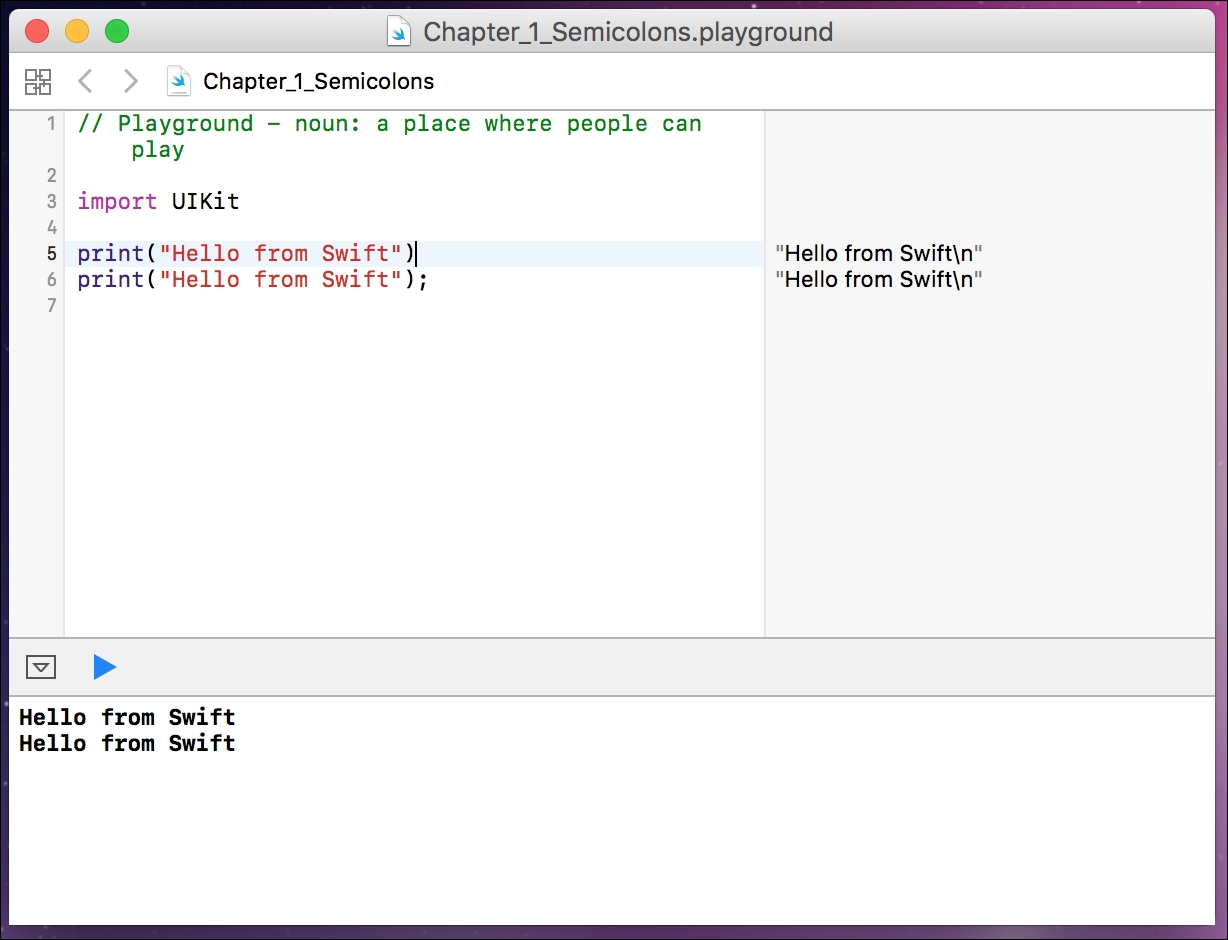Go back with the left chevron
The width and height of the screenshot is (1228, 940).
(x=85, y=81)
